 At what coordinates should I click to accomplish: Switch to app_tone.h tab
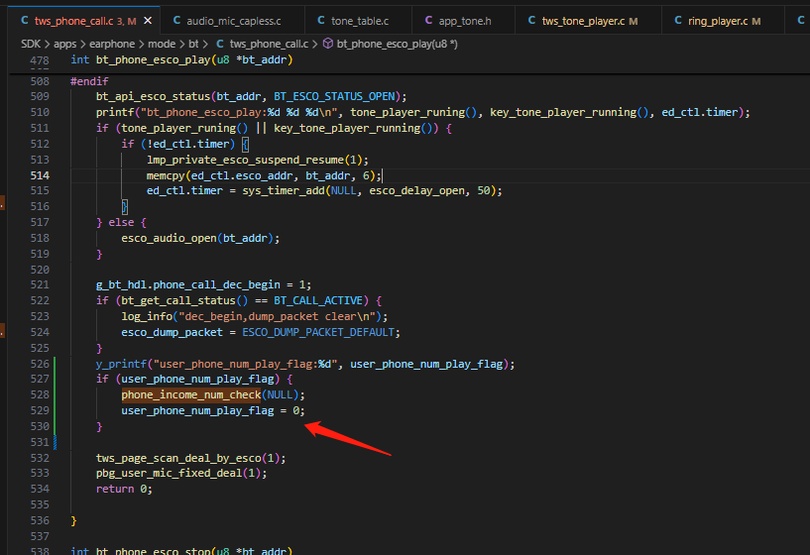[458, 21]
